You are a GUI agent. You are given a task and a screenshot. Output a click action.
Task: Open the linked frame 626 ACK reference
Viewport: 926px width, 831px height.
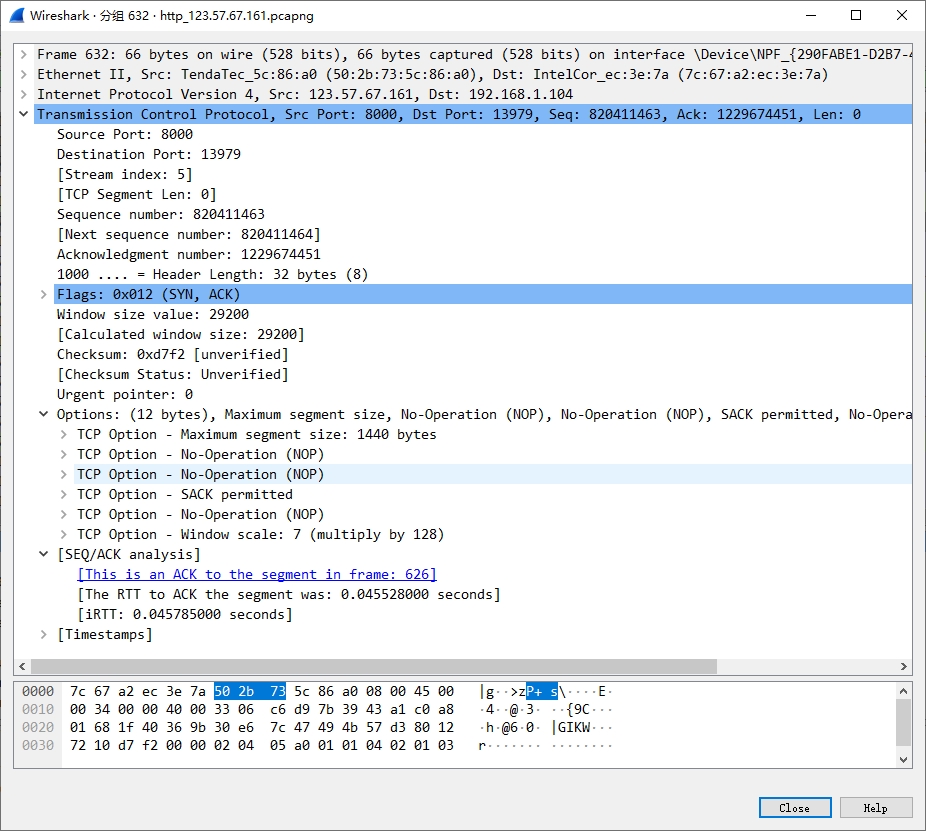click(x=257, y=574)
